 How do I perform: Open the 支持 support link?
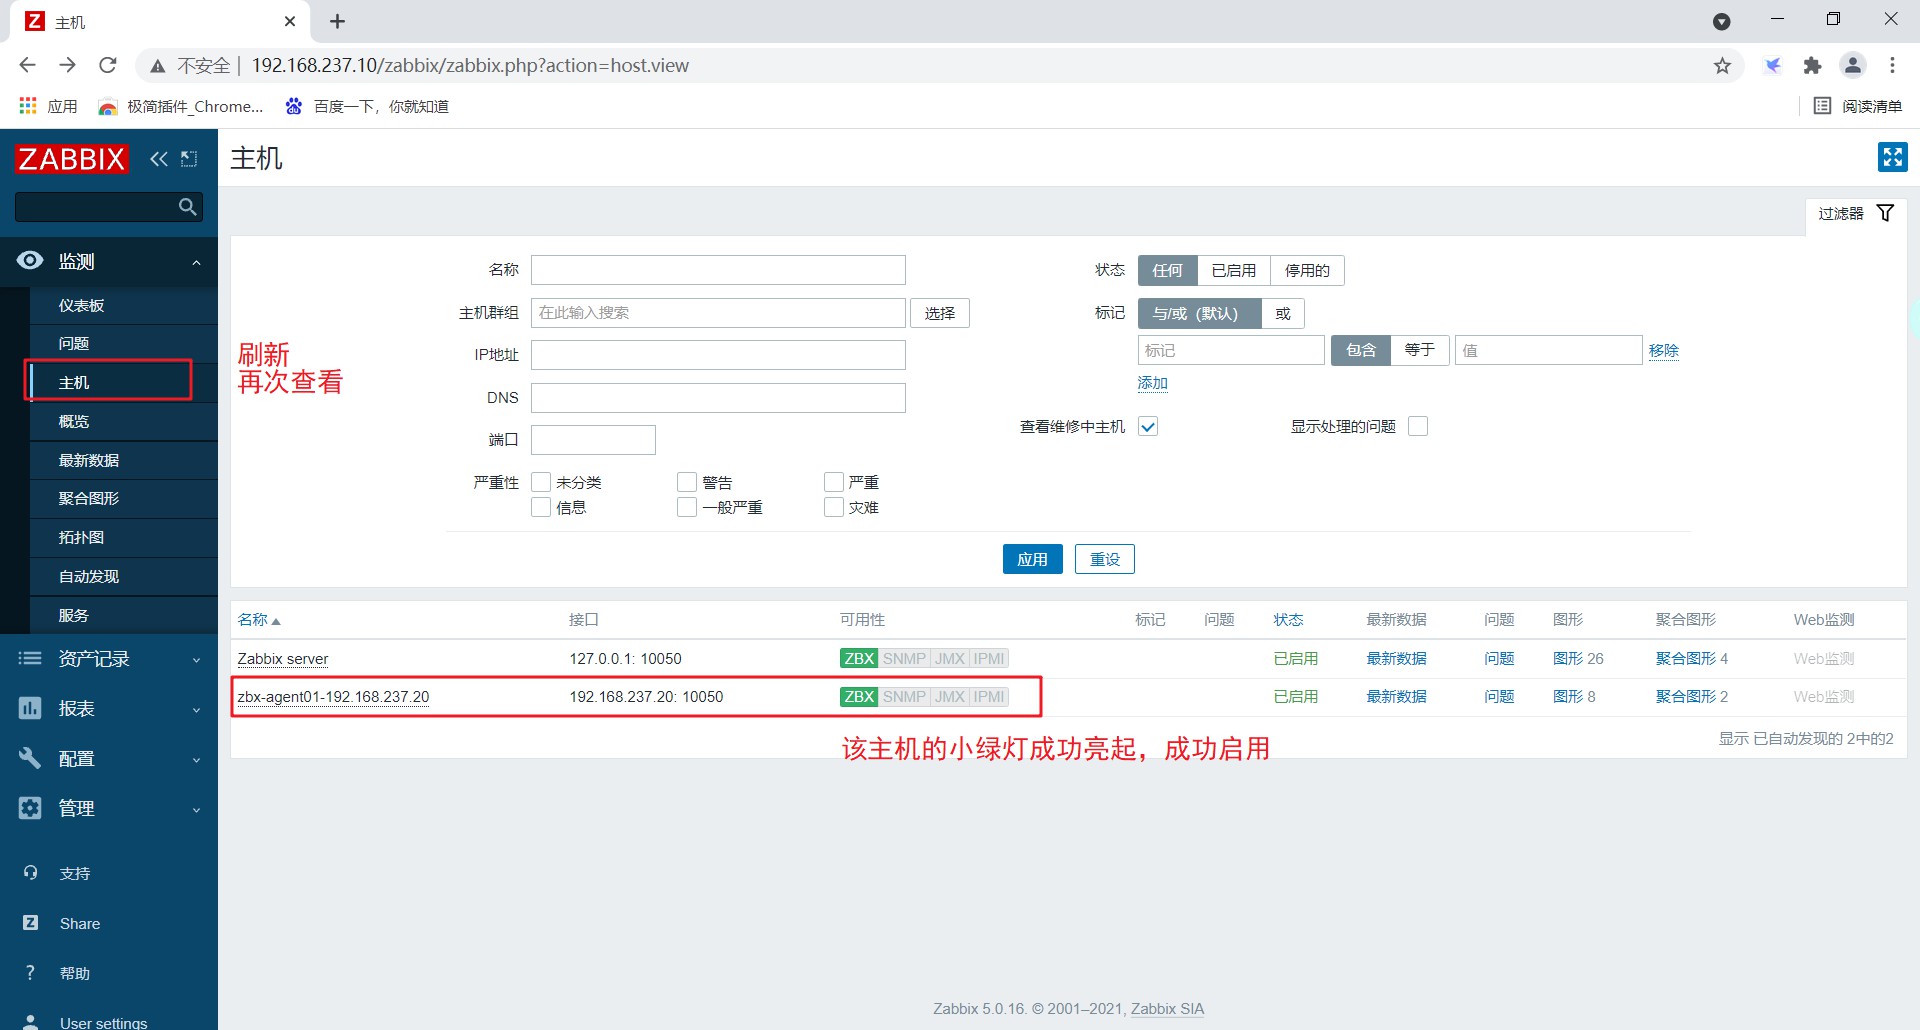tap(74, 873)
